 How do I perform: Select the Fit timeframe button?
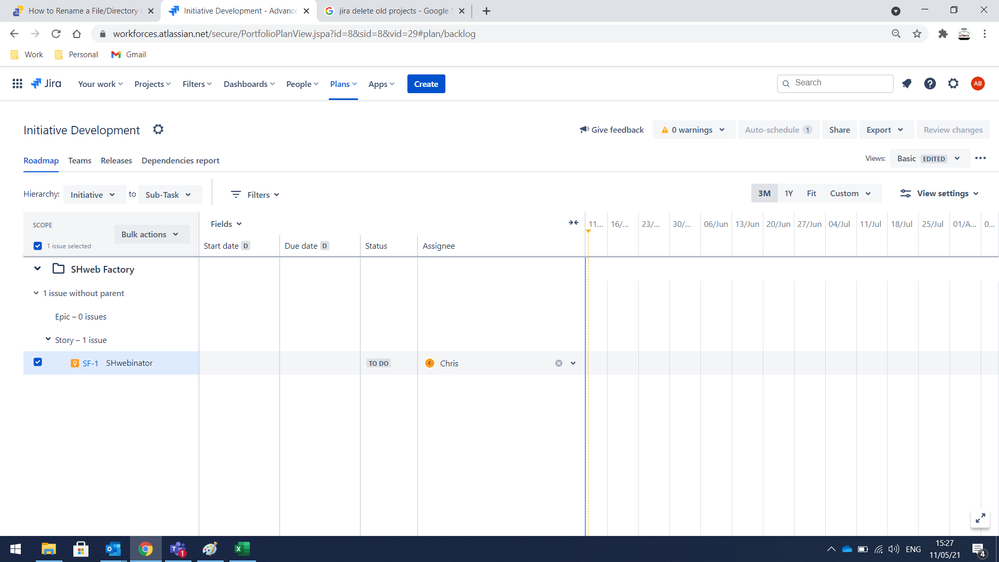pyautogui.click(x=811, y=193)
